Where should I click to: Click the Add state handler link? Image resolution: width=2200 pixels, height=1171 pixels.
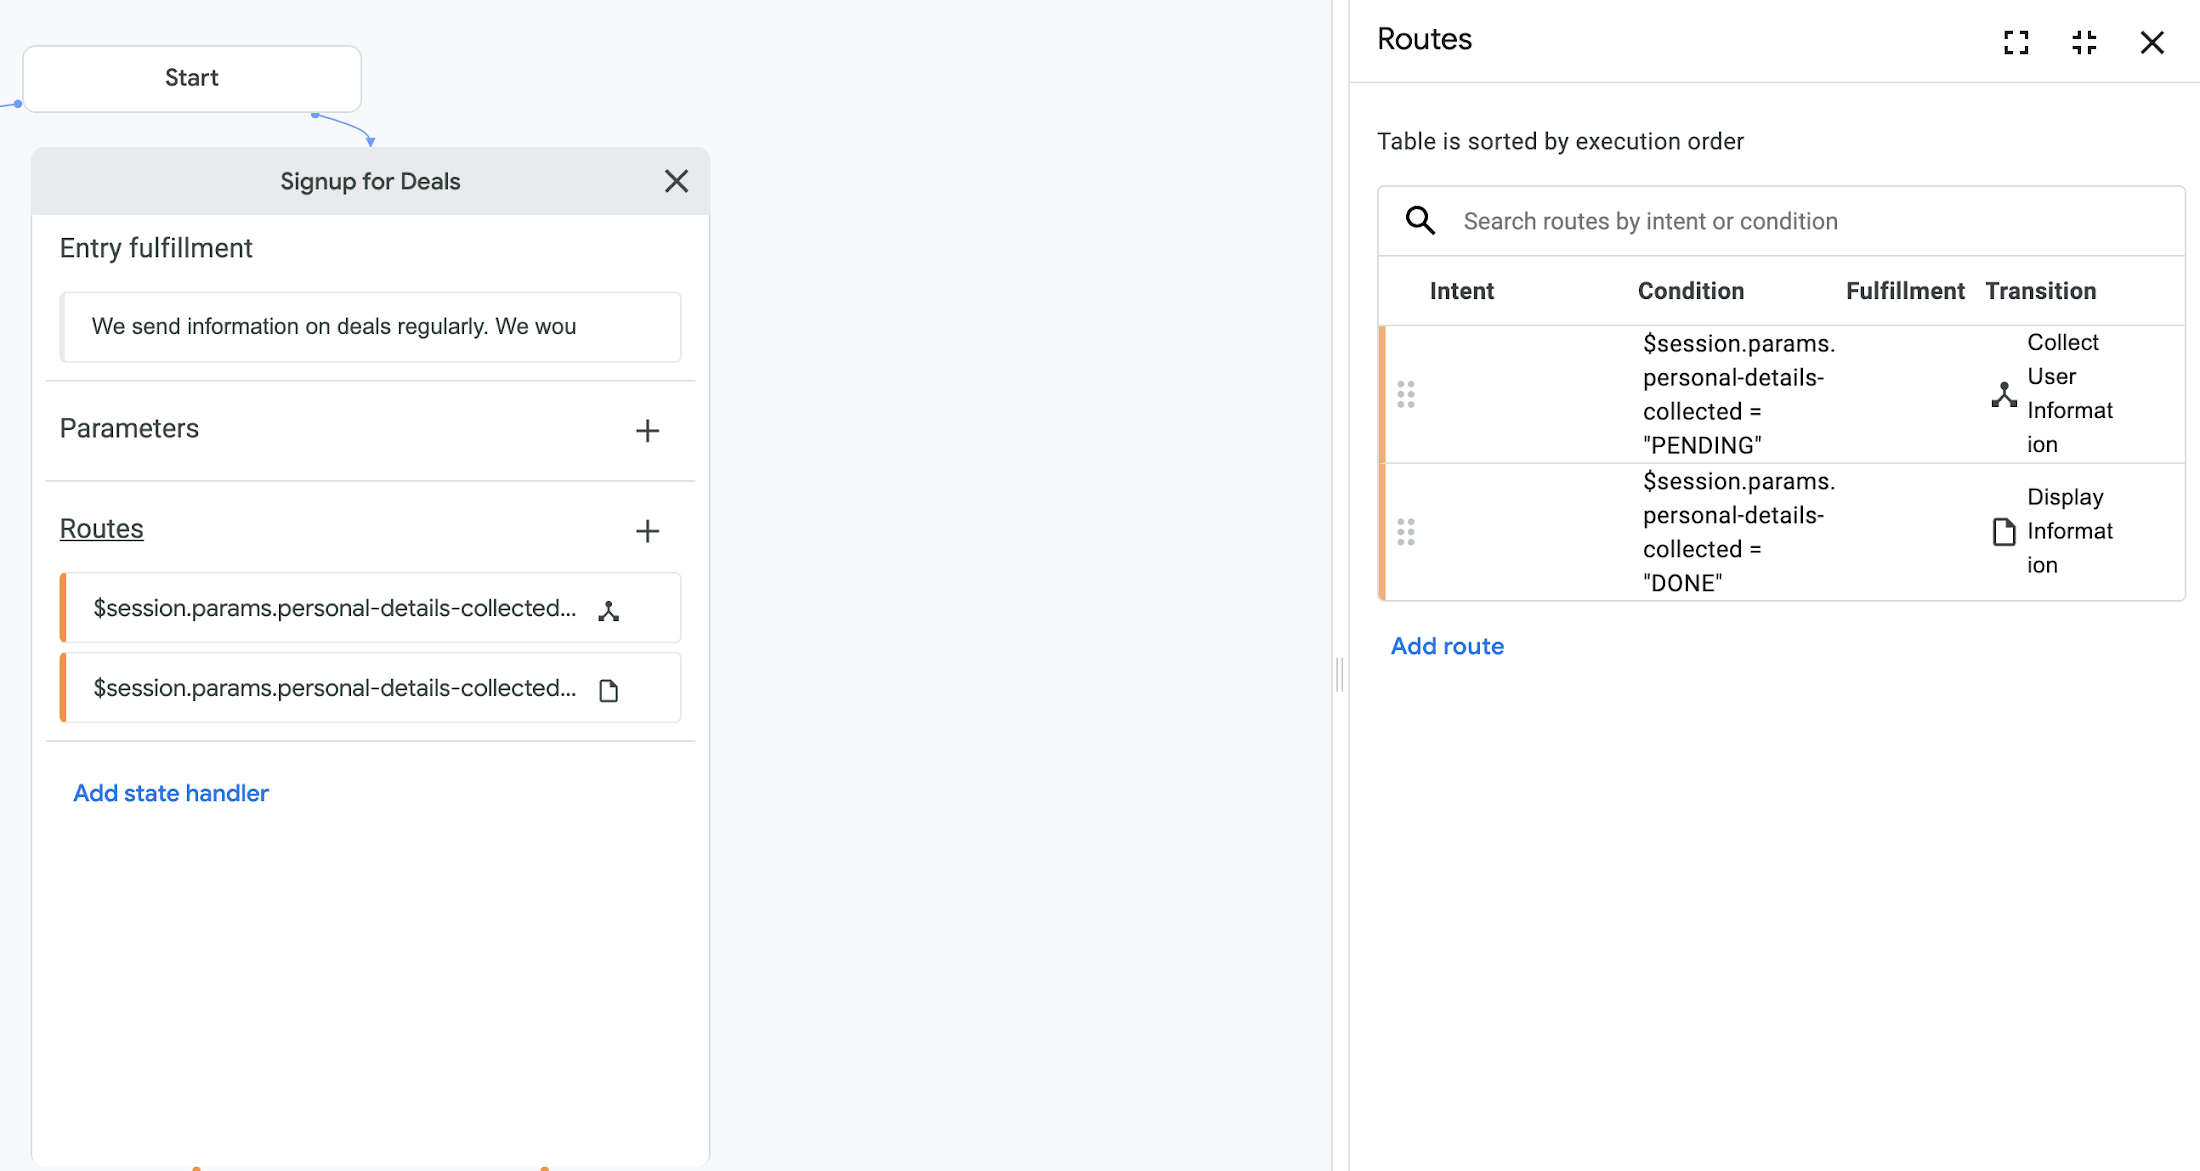click(x=170, y=793)
